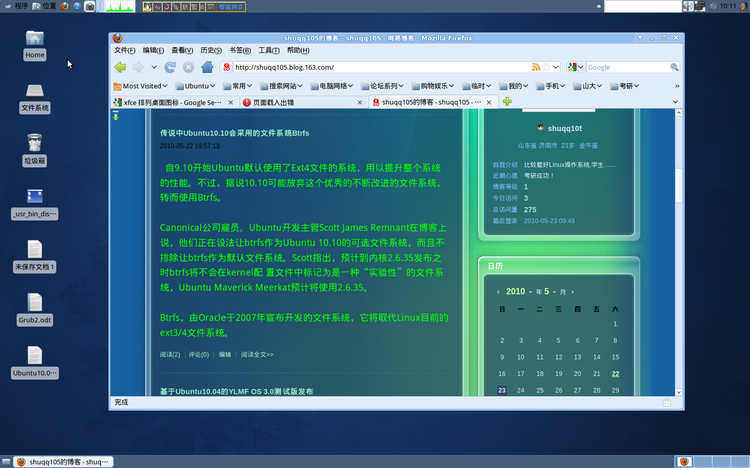
Task: Open the navigation history dropdown arrow
Action: 154,67
